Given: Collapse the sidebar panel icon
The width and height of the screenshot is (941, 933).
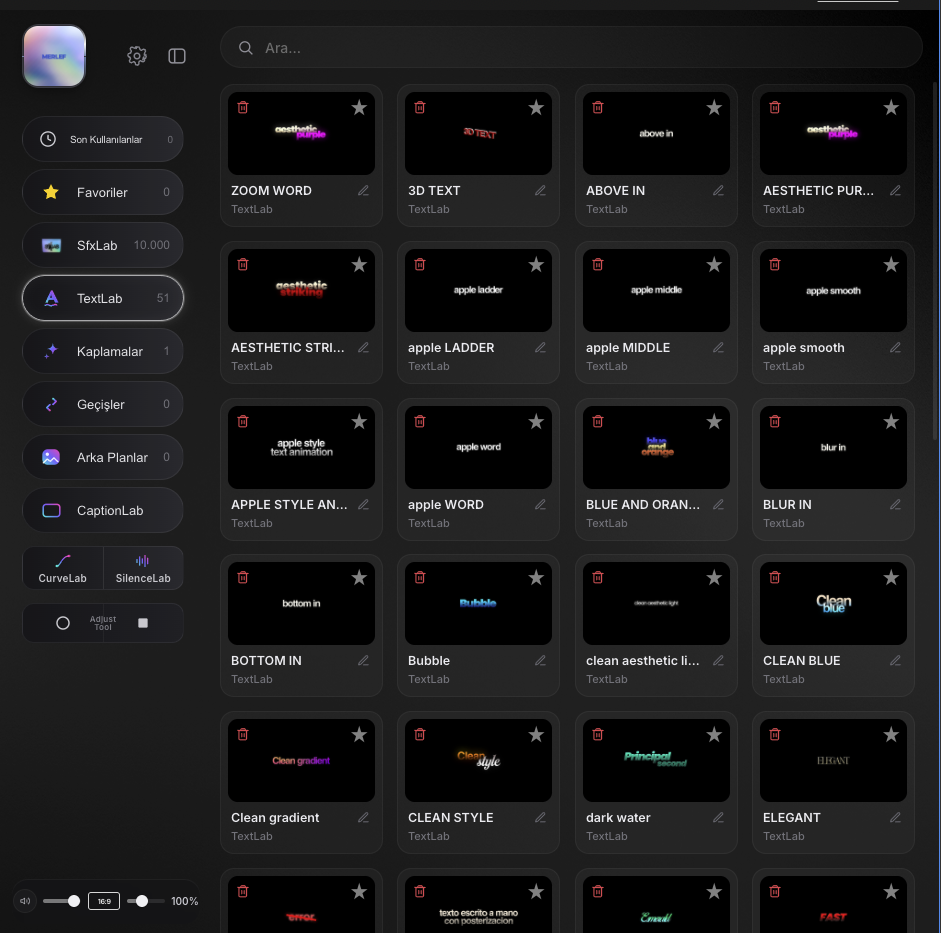Looking at the screenshot, I should [x=176, y=56].
